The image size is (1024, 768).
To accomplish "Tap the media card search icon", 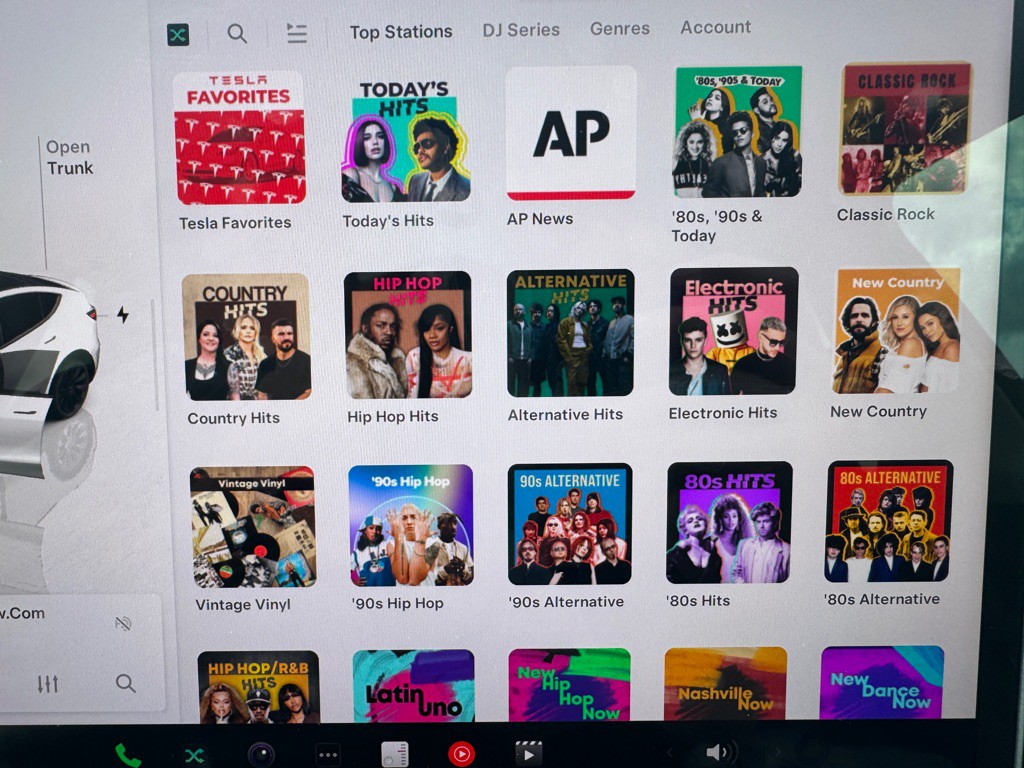I will coord(125,683).
